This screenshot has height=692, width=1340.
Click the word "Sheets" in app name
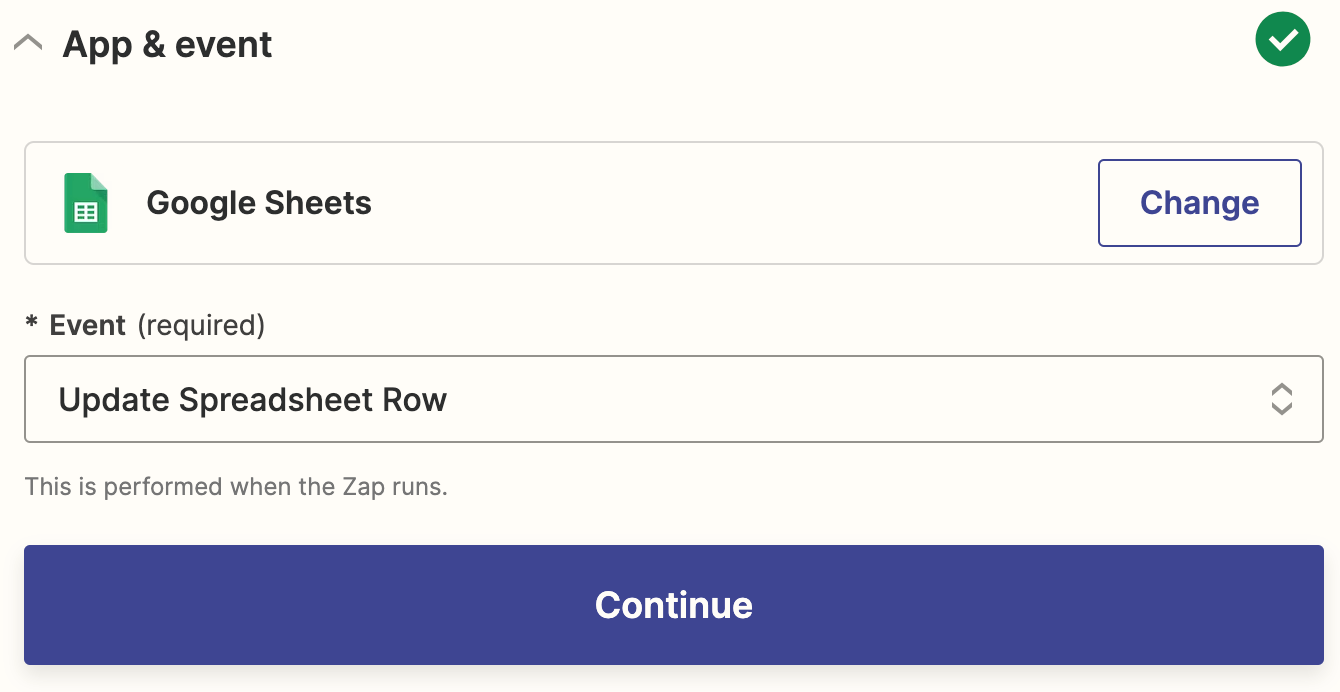[316, 203]
